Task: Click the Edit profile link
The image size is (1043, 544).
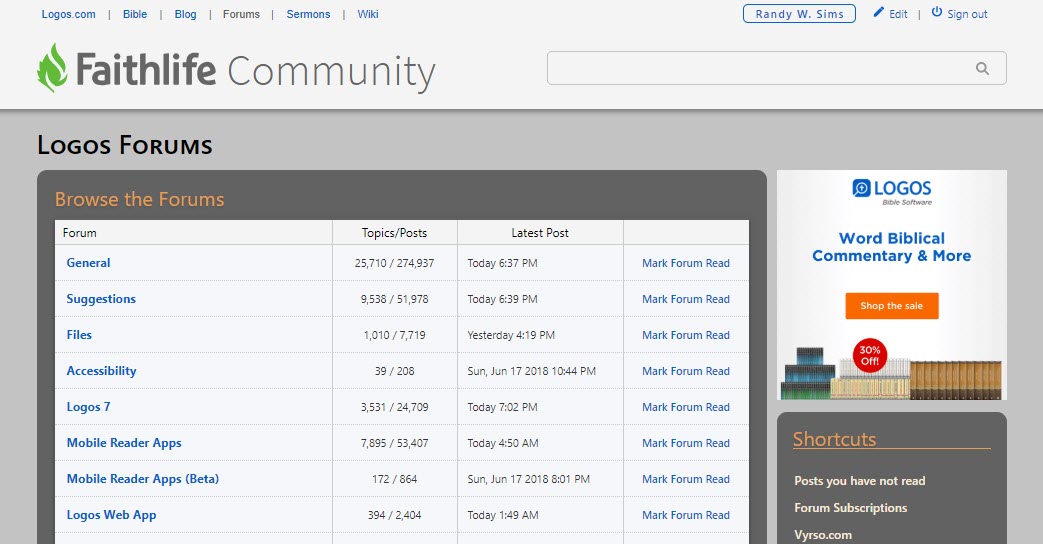Action: (898, 14)
